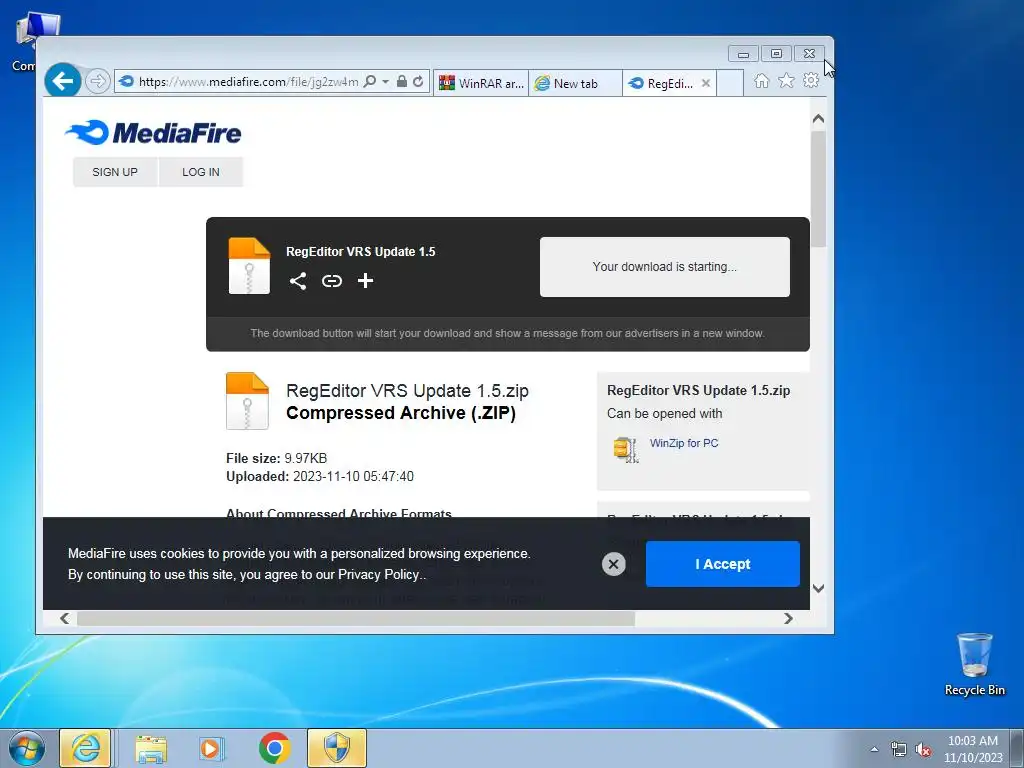Click the vertical scrollbar up arrow
The height and width of the screenshot is (768, 1024).
pos(818,119)
